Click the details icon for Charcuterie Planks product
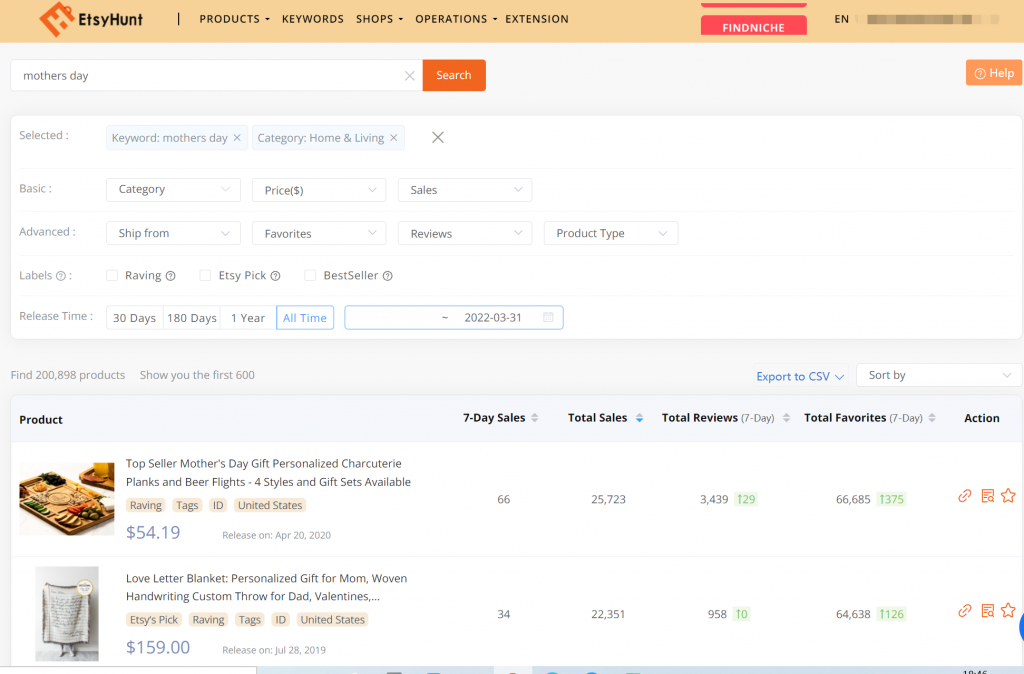The width and height of the screenshot is (1024, 674). [x=987, y=496]
